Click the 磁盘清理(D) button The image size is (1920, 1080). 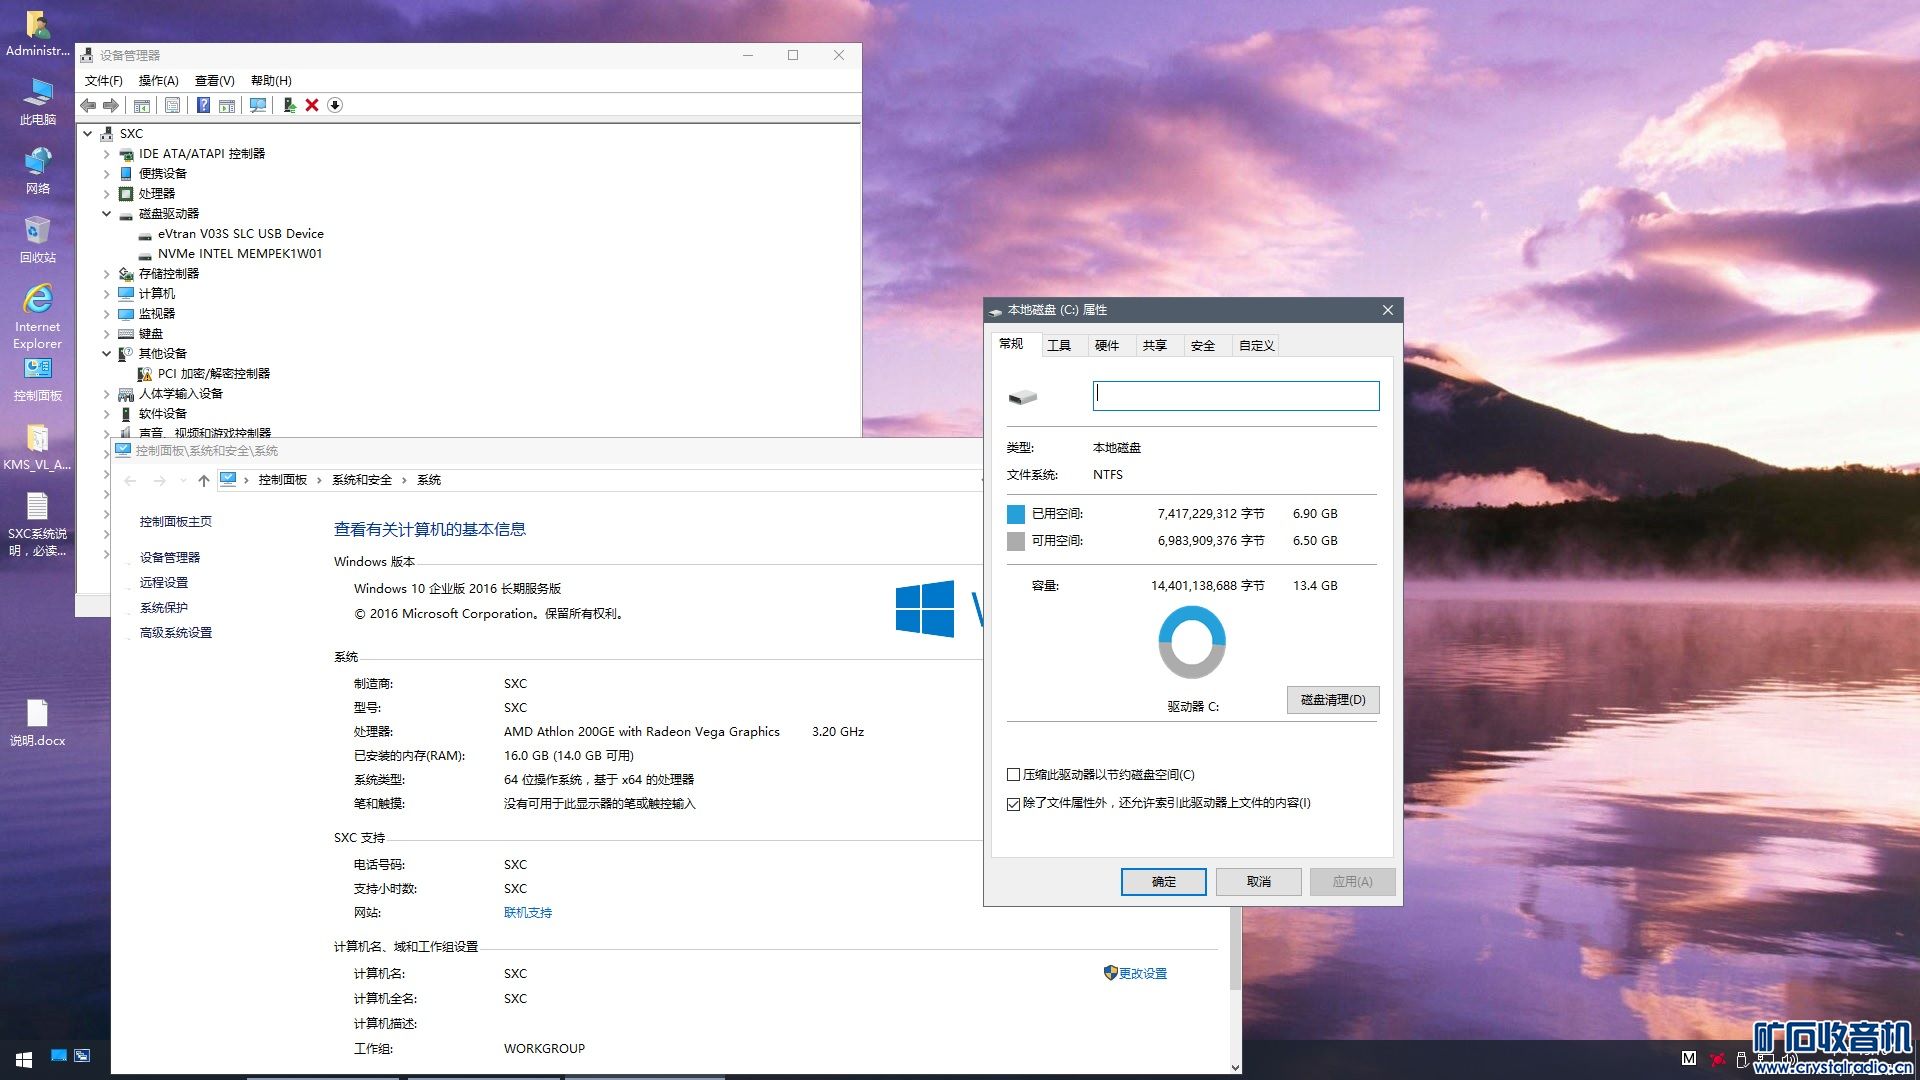click(x=1332, y=700)
